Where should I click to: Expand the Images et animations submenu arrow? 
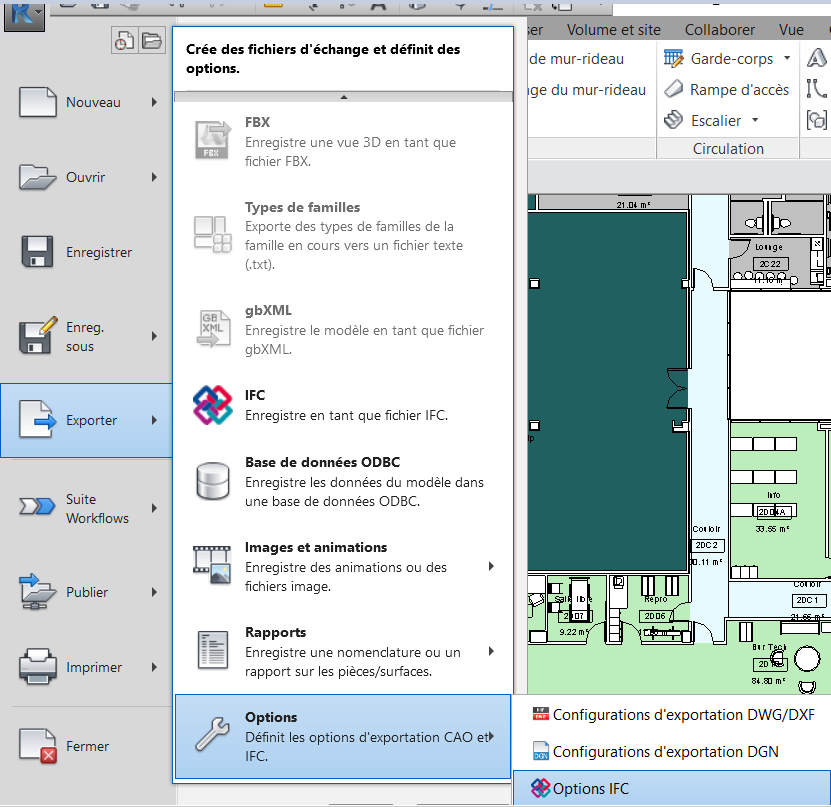pos(491,567)
